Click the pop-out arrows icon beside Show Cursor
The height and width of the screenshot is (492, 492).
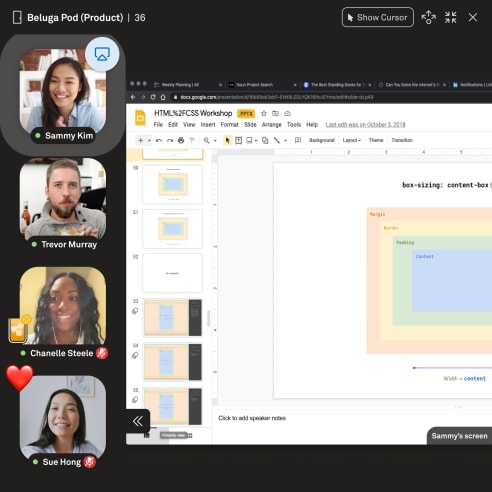click(x=428, y=17)
